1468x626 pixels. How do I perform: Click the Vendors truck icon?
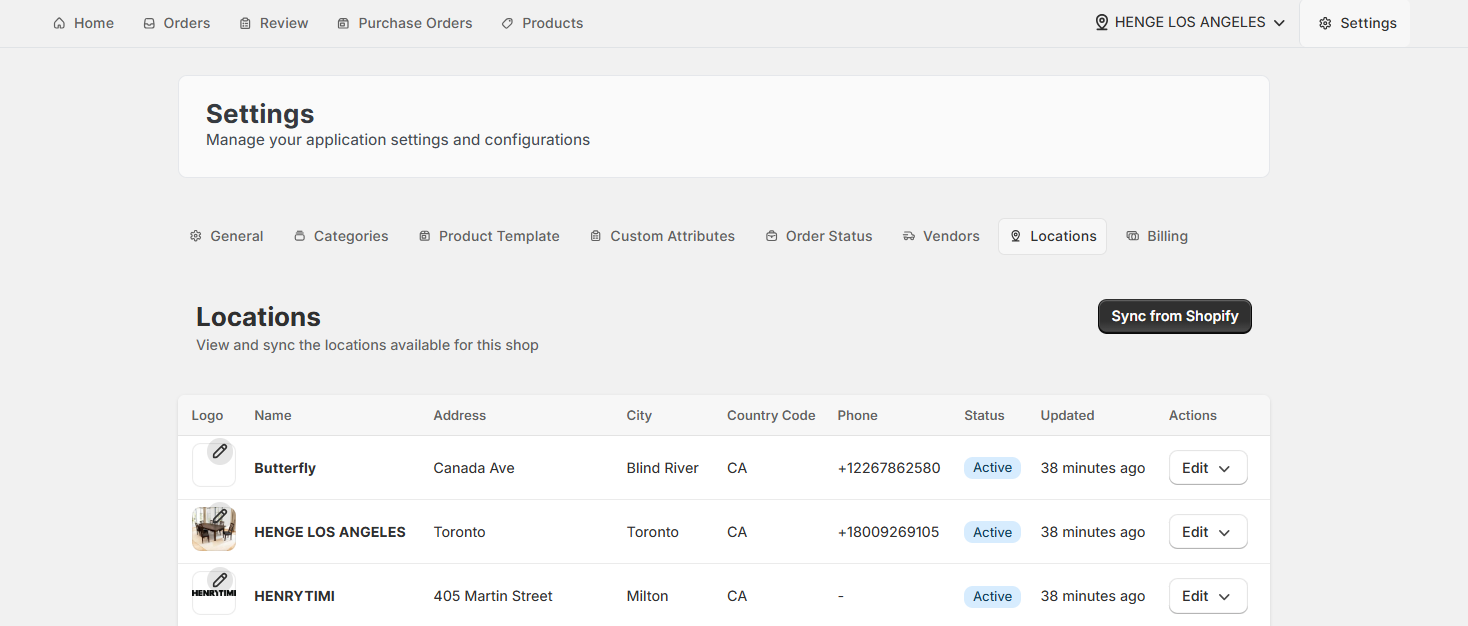[908, 236]
